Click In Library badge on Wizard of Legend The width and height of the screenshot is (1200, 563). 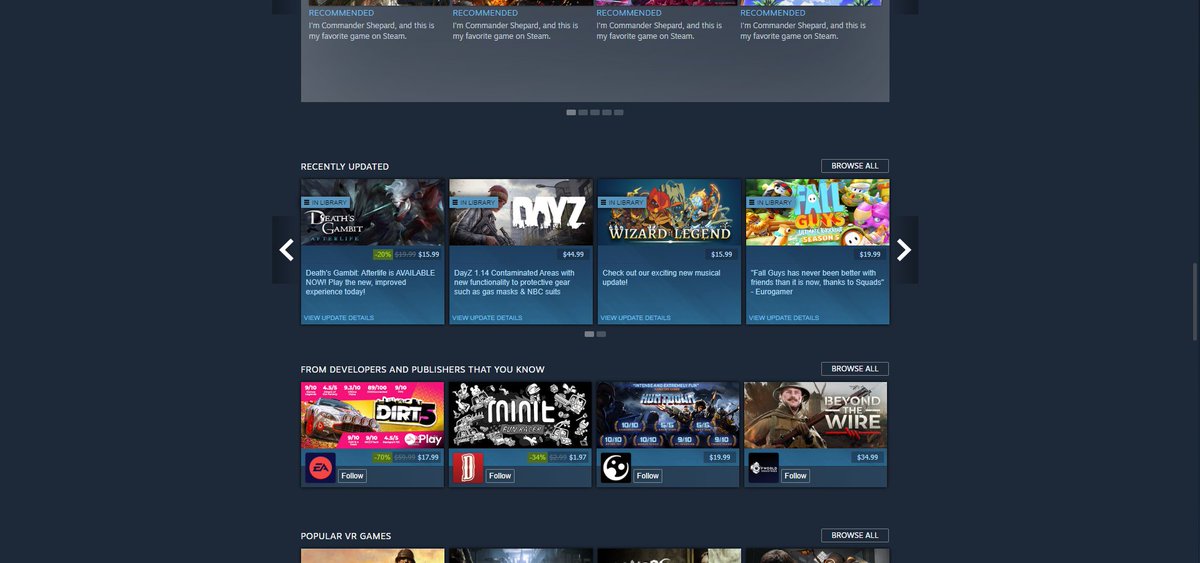[x=622, y=202]
